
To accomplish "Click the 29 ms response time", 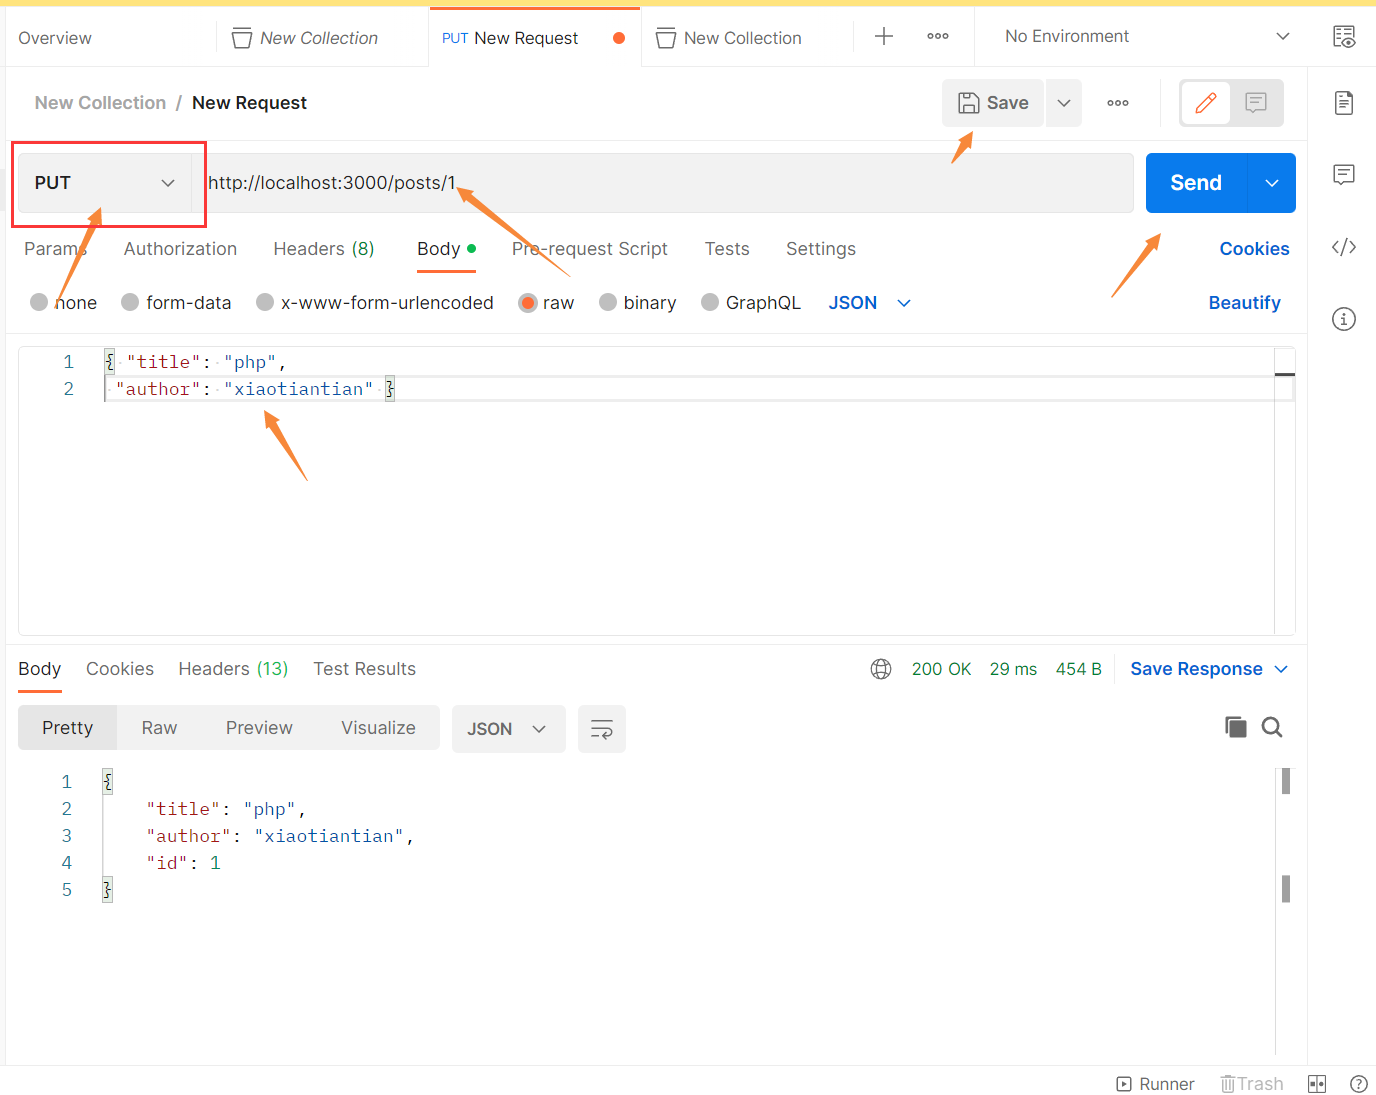I will (1013, 669).
